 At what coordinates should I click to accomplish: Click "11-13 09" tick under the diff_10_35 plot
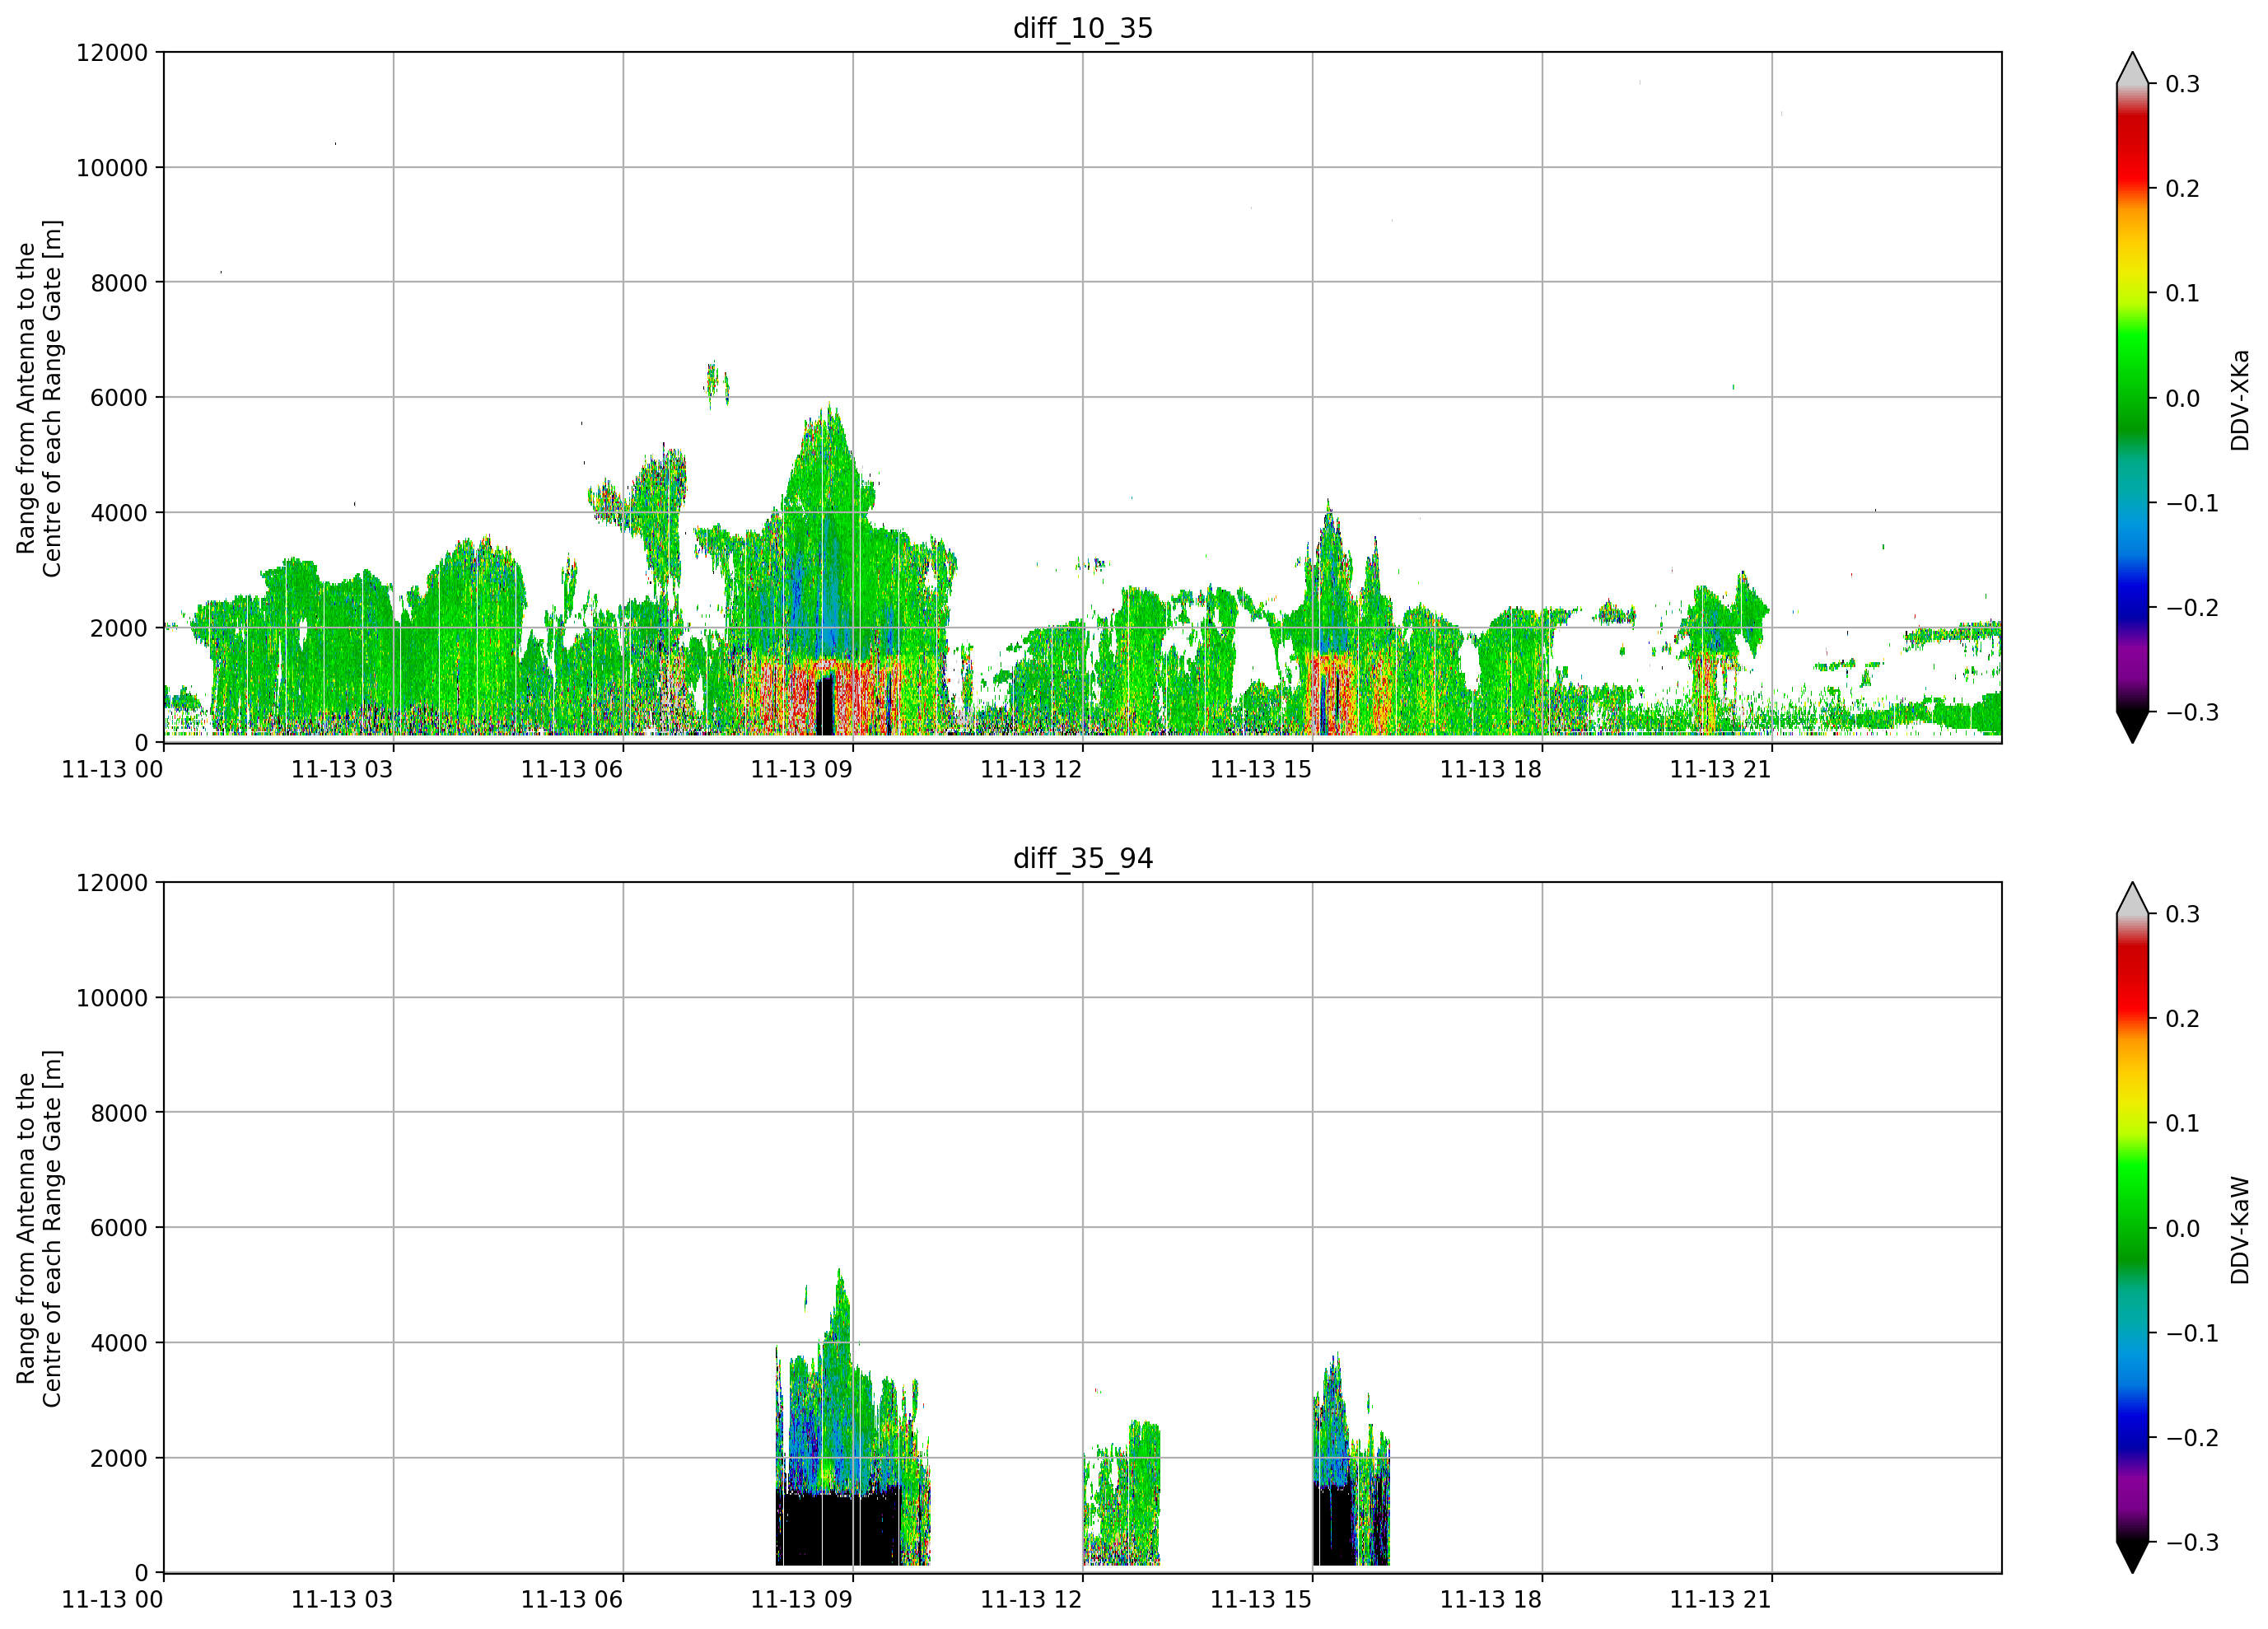(x=801, y=769)
